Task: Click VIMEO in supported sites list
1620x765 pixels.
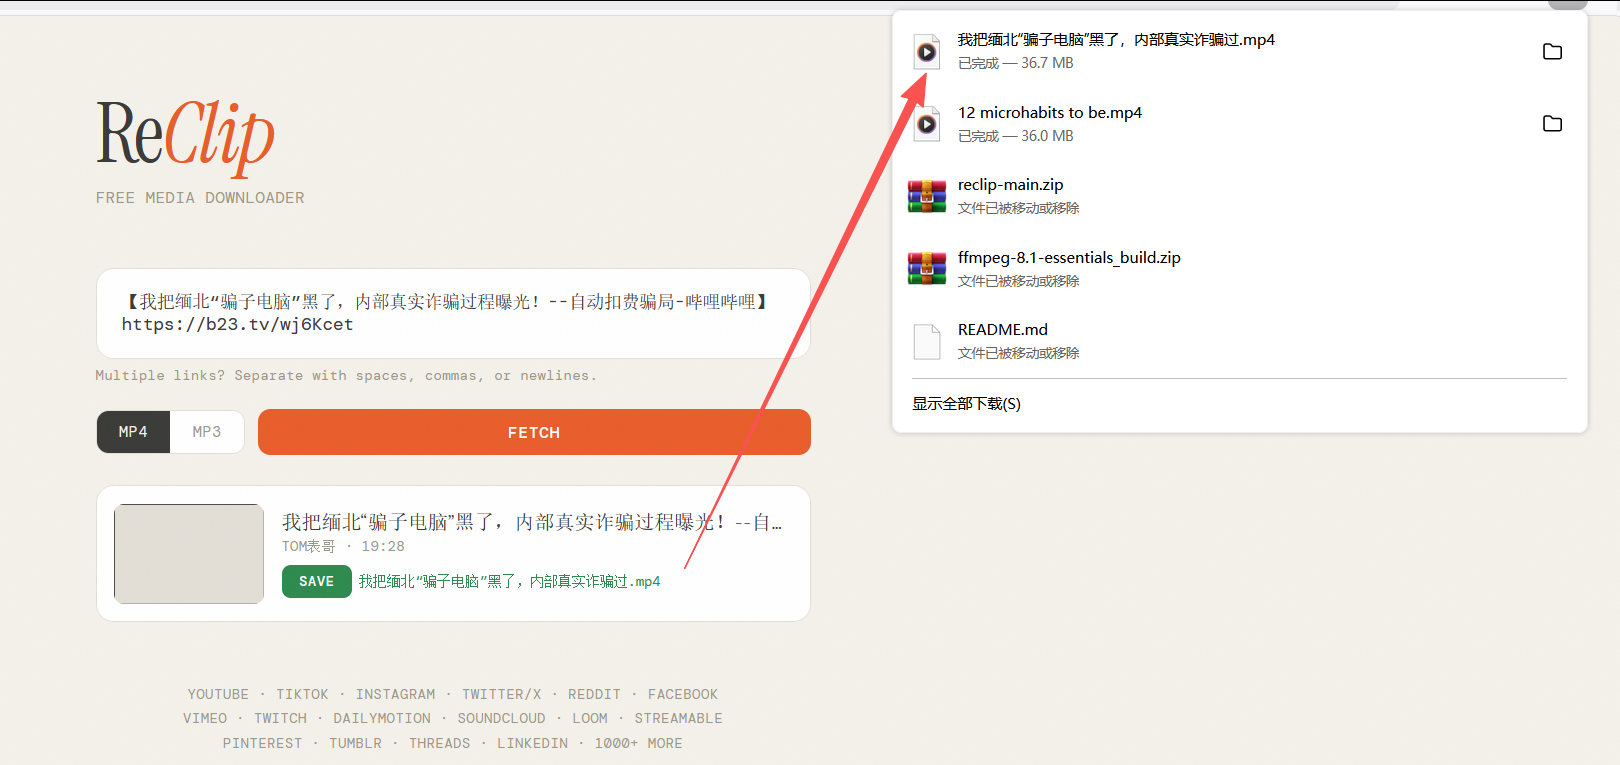Action: tap(205, 718)
